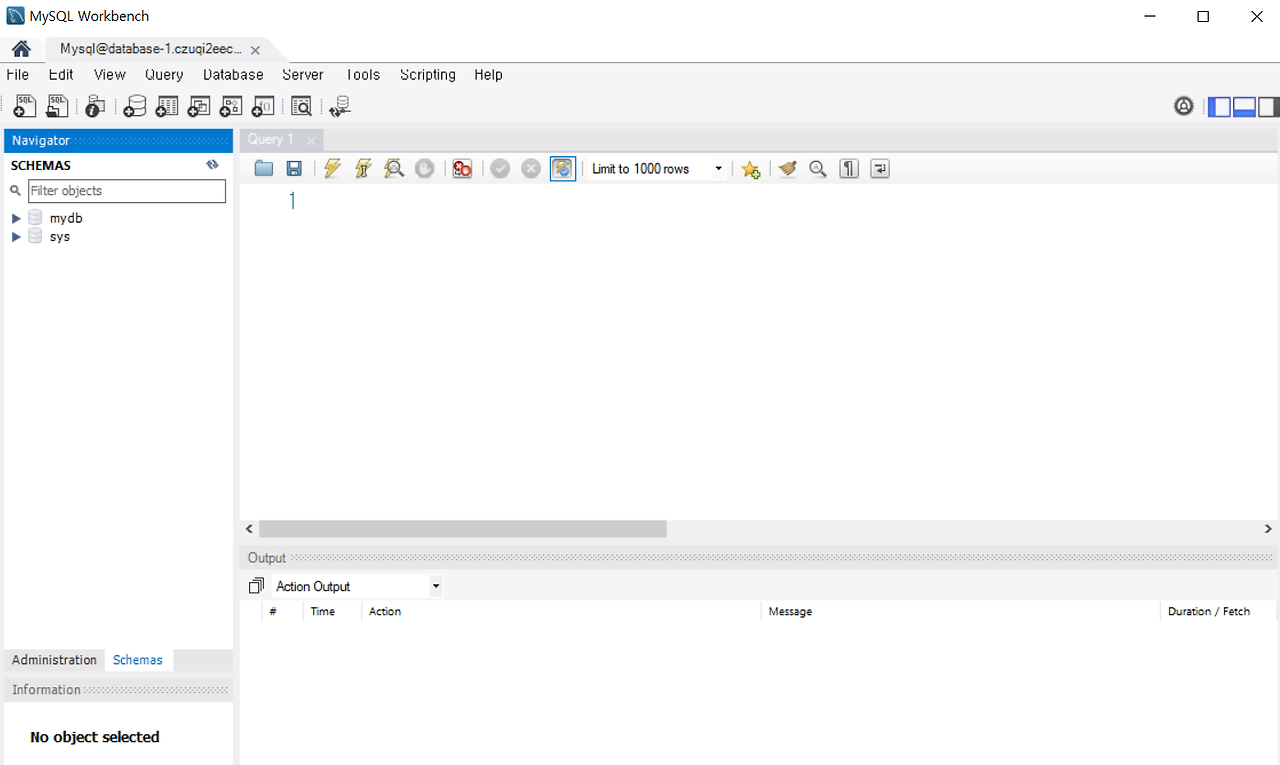Toggle autocommit mode
The height and width of the screenshot is (765, 1280).
click(563, 169)
